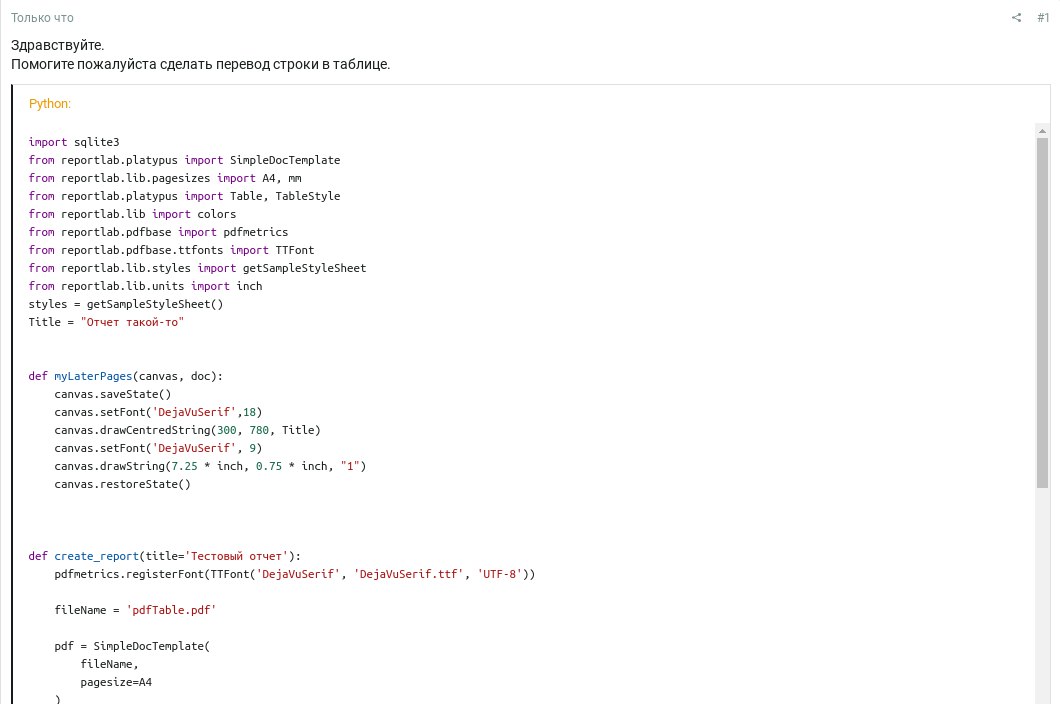Open the #1 post permalink

(x=1043, y=18)
